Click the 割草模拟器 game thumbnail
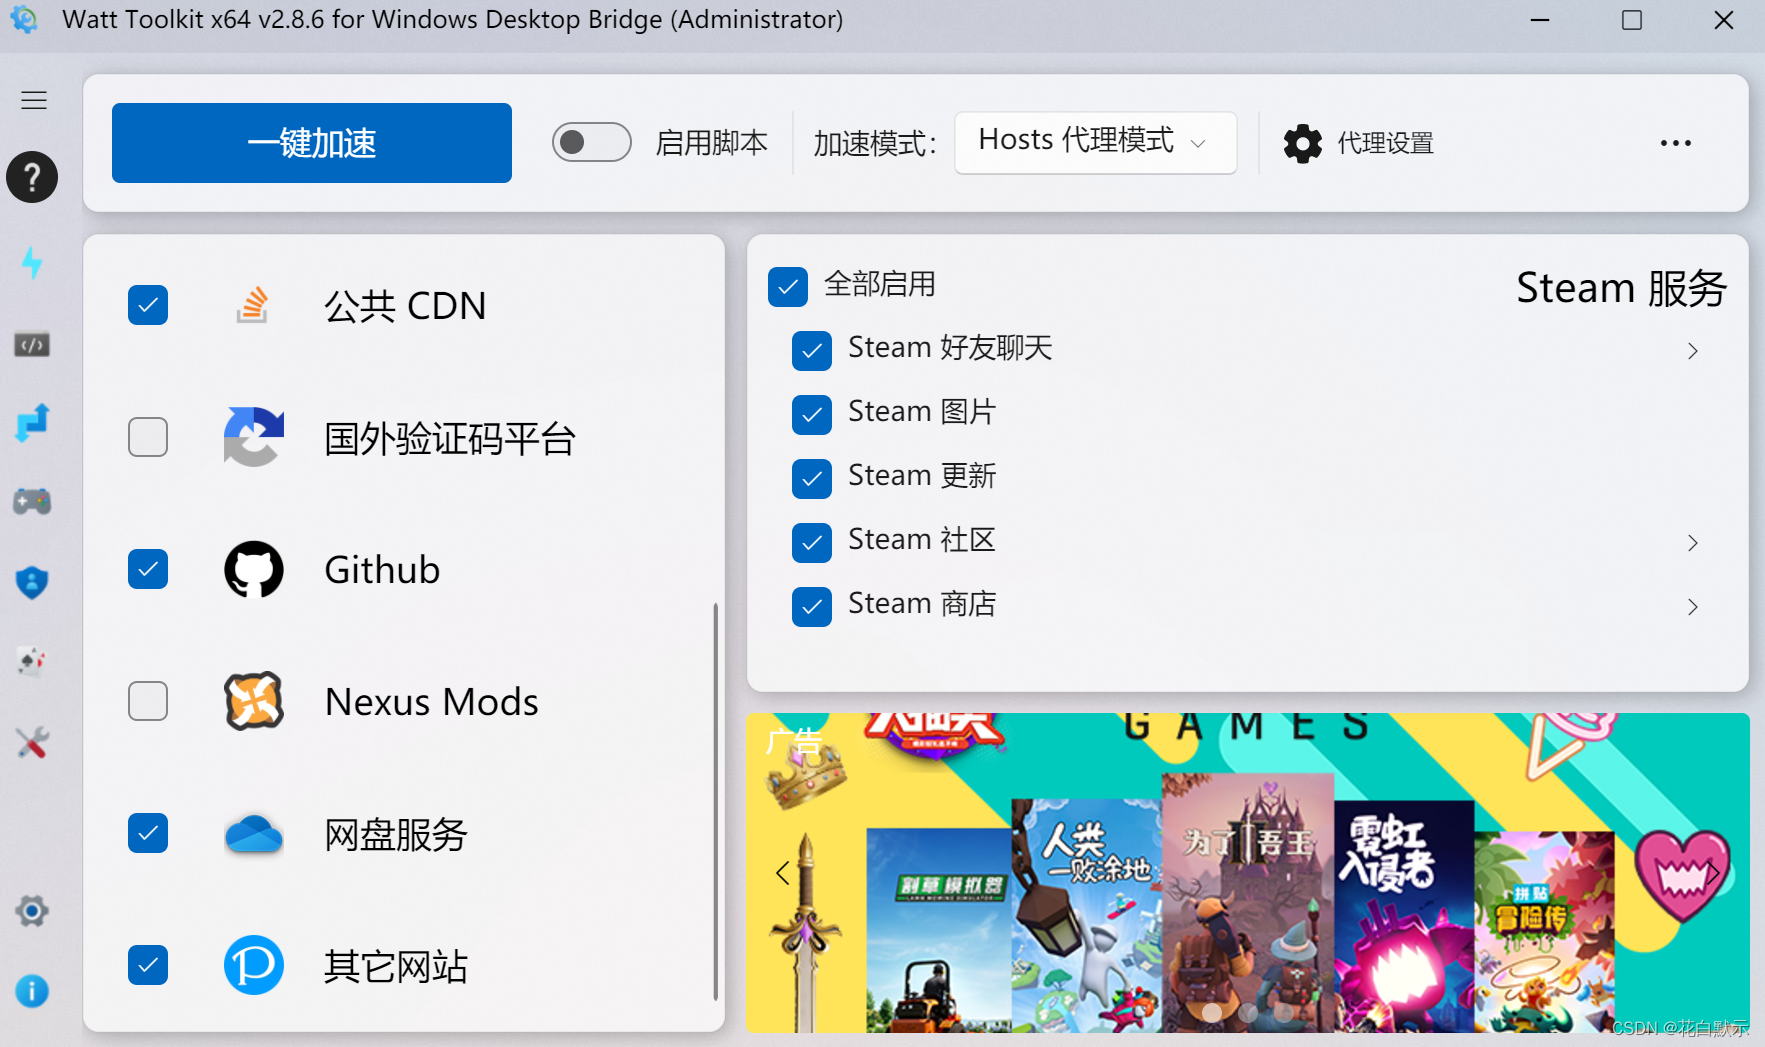The height and width of the screenshot is (1047, 1765). click(x=939, y=930)
